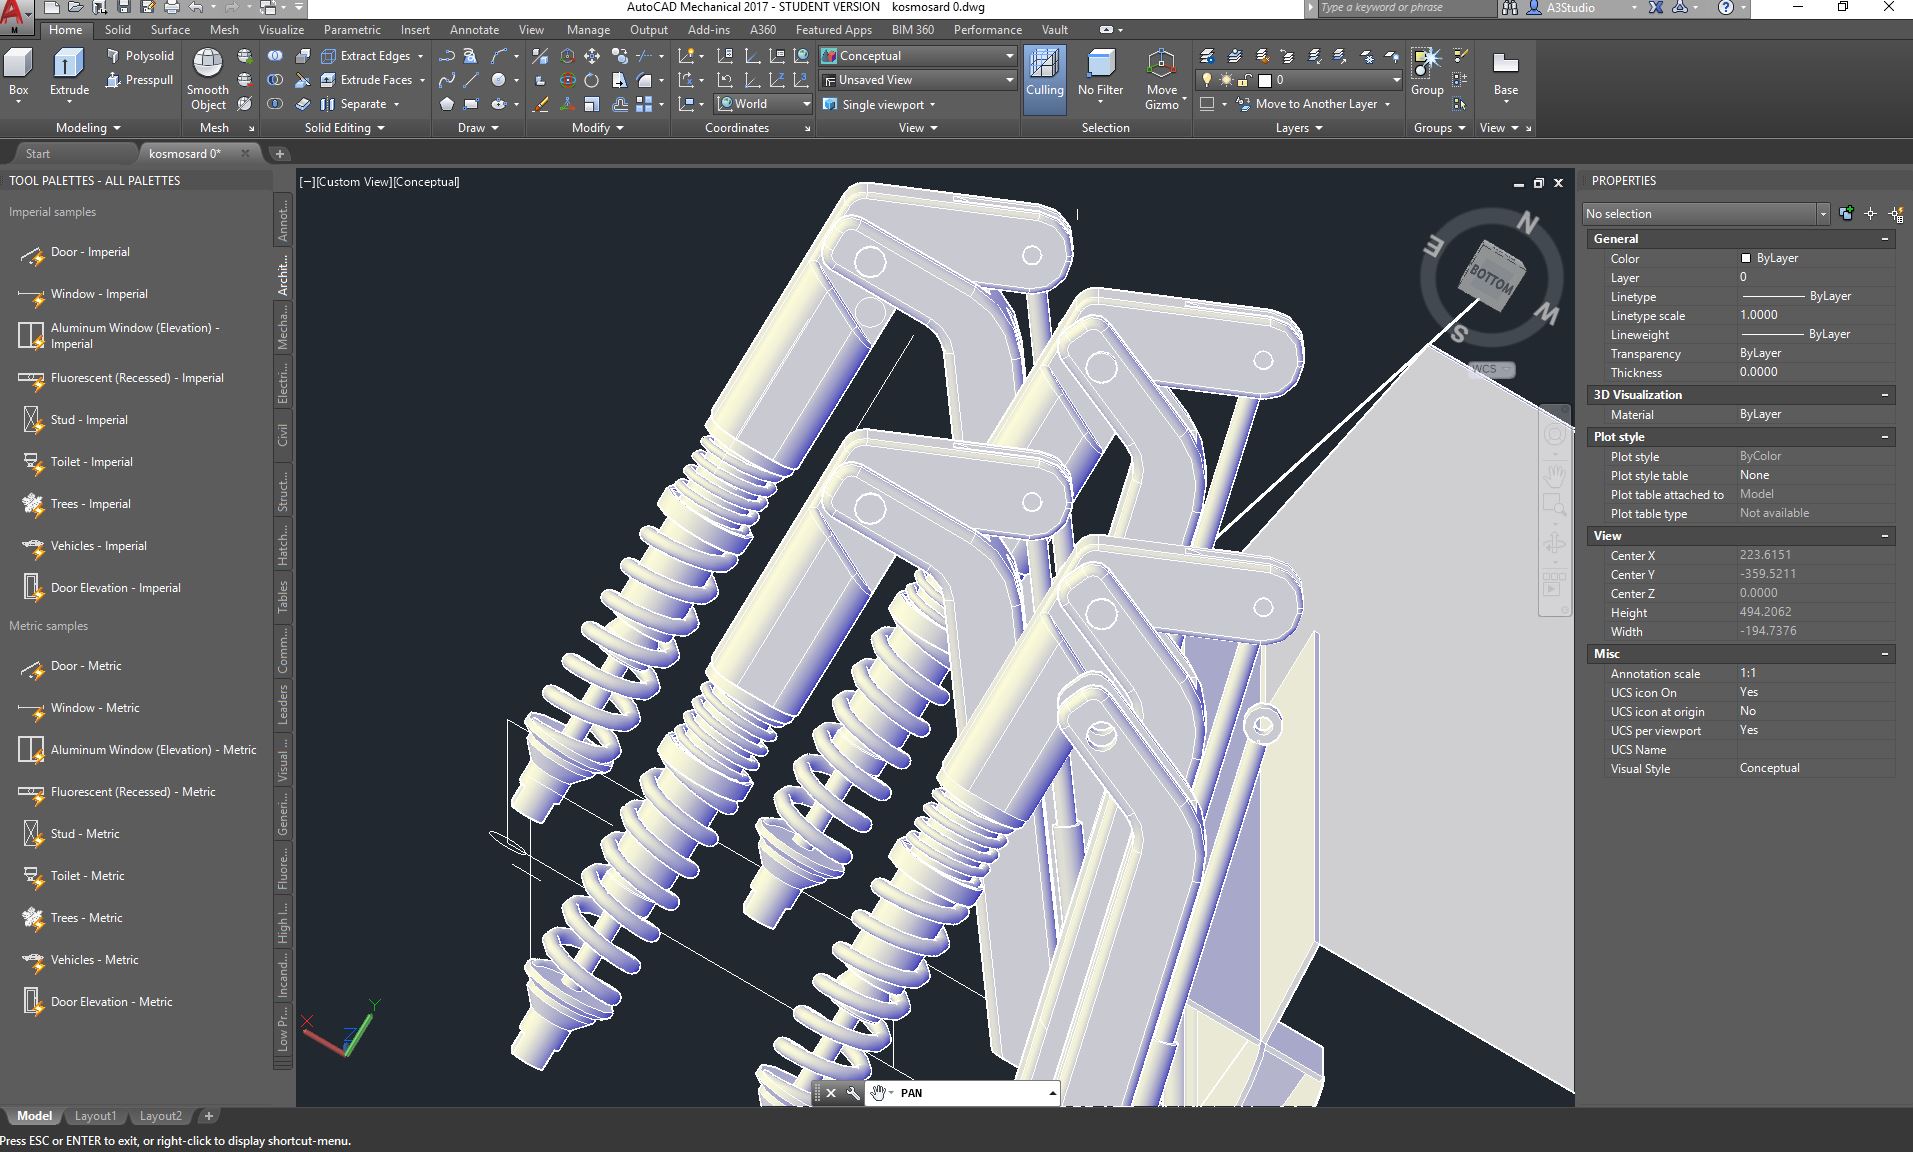Activate the Presspull tool
The width and height of the screenshot is (1913, 1152).
(140, 80)
